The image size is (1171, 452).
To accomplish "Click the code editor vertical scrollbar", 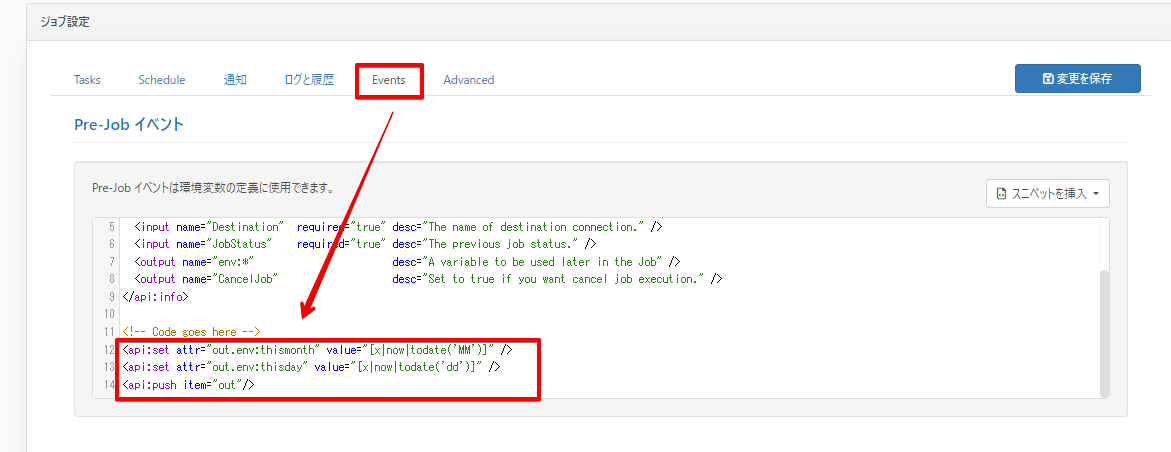I will 1103,330.
